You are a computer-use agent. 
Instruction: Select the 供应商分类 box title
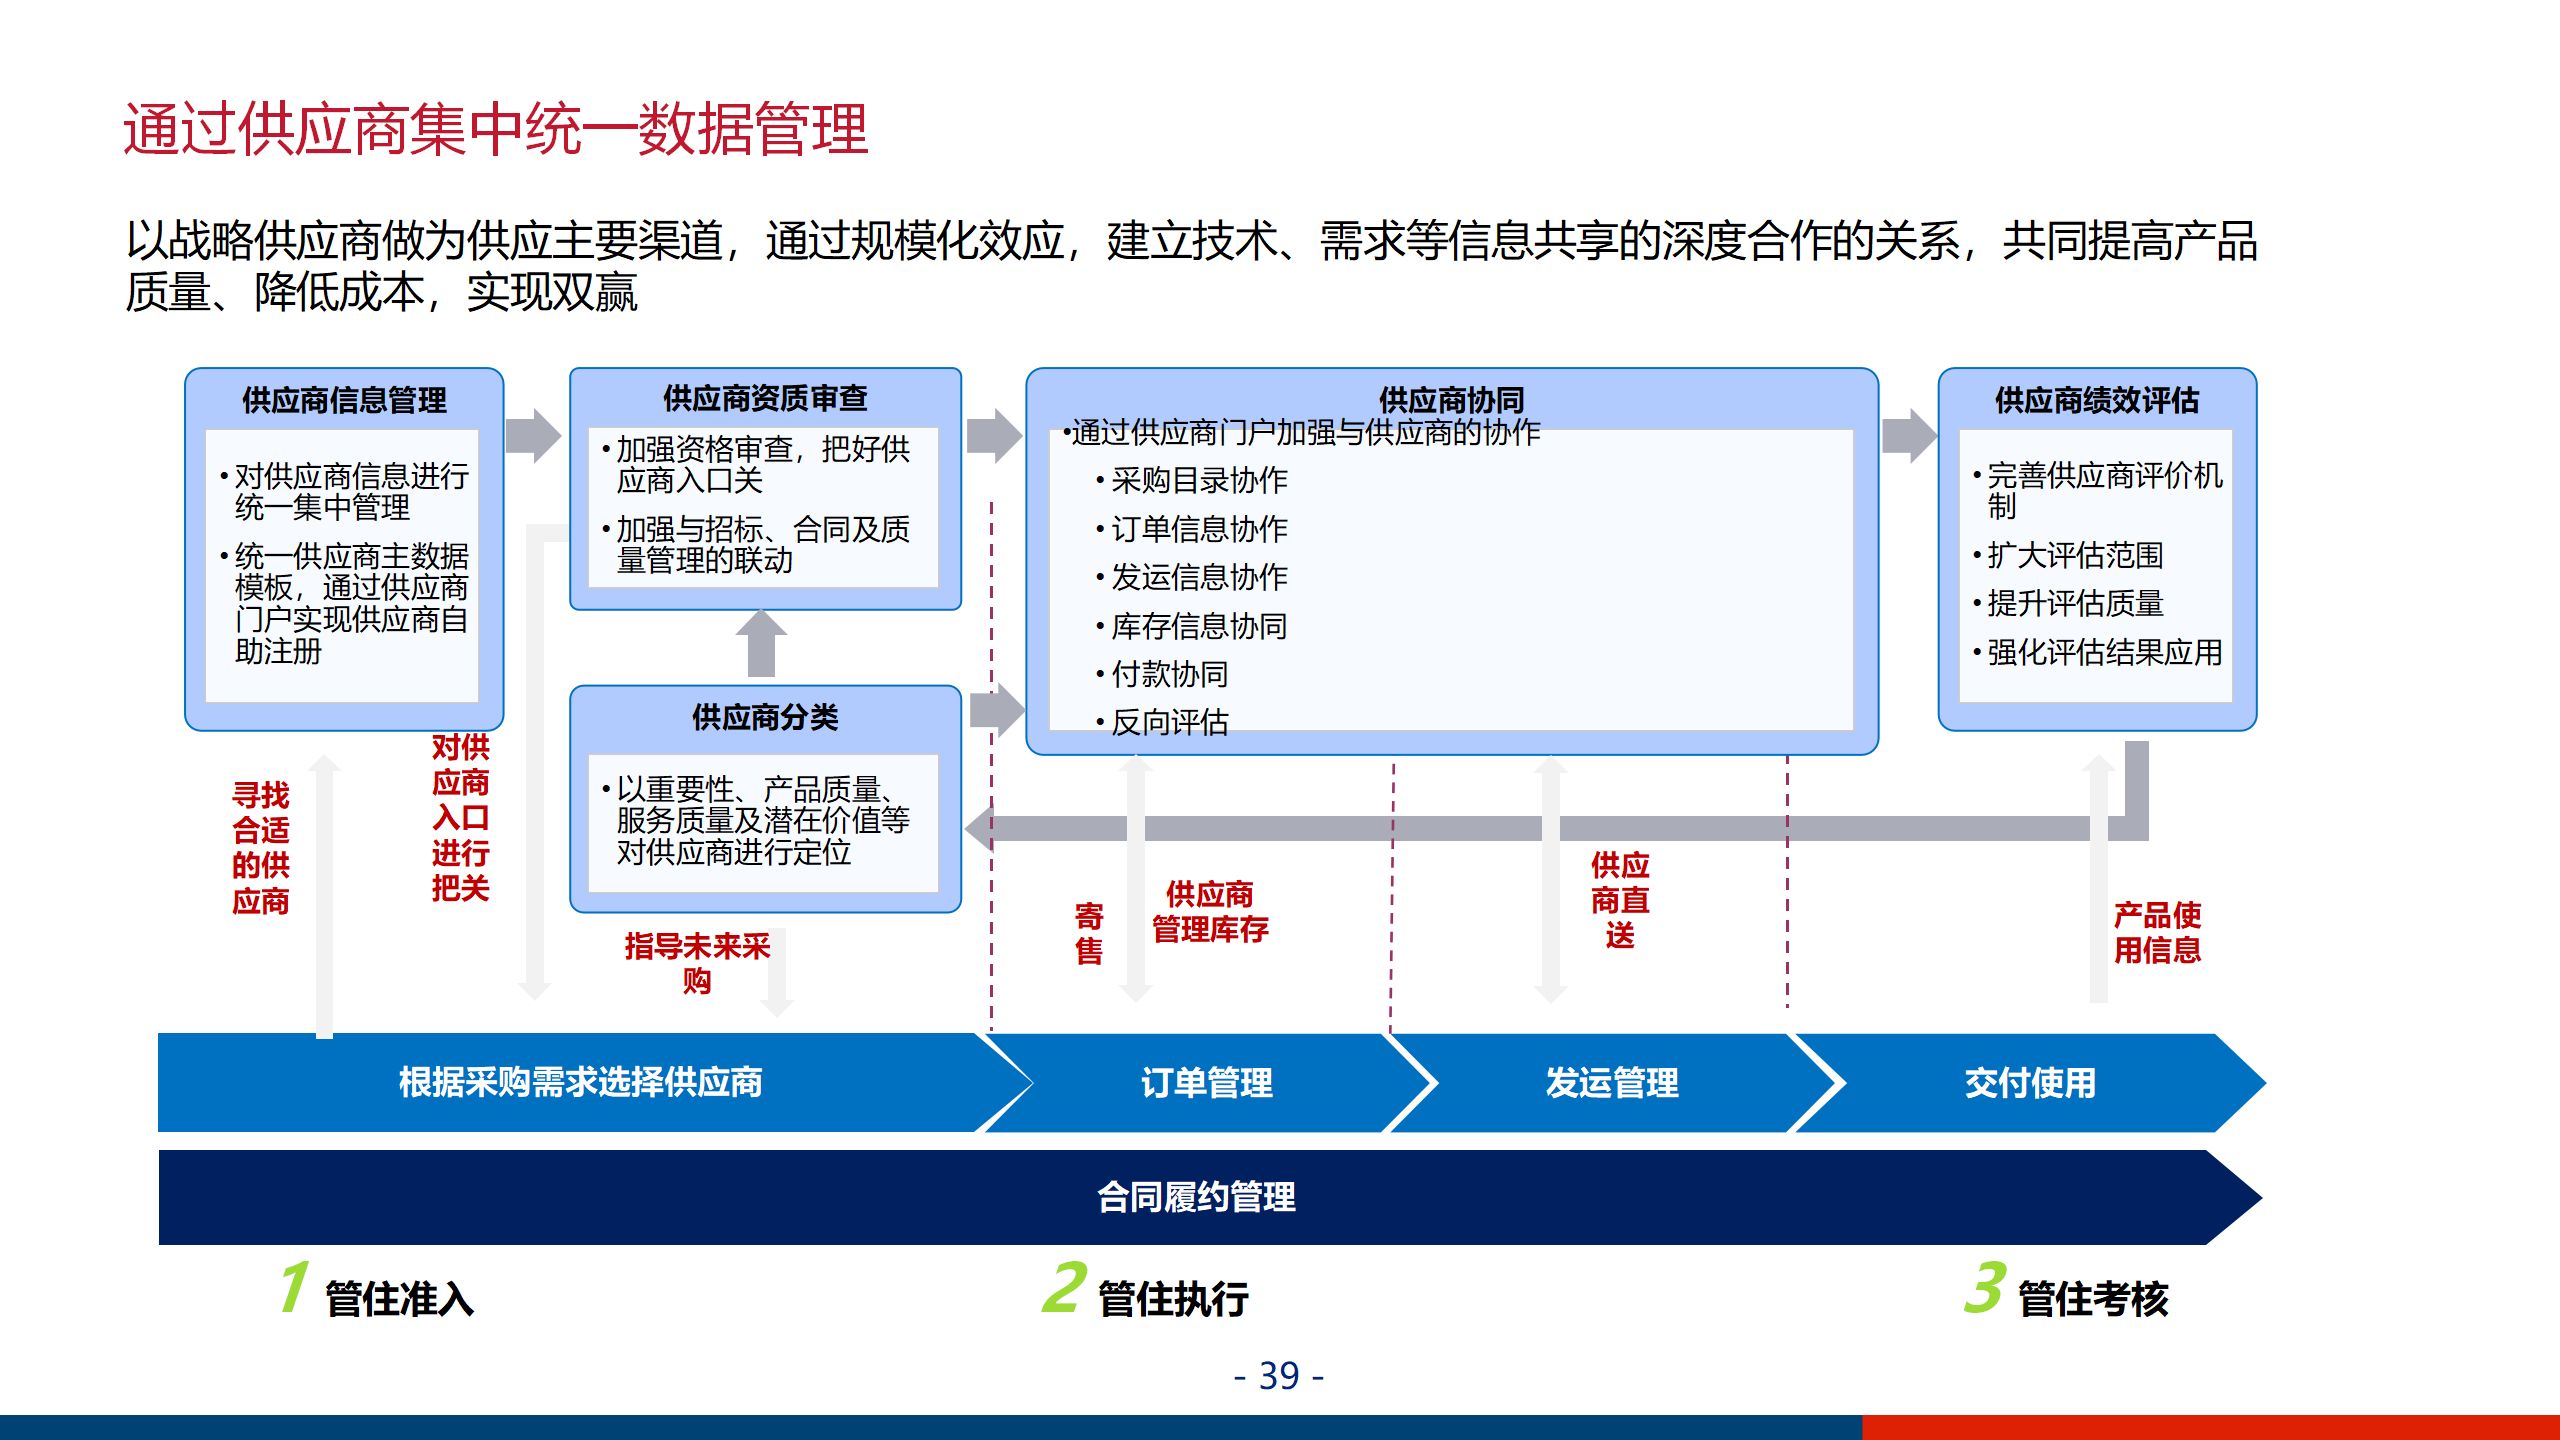coord(765,716)
